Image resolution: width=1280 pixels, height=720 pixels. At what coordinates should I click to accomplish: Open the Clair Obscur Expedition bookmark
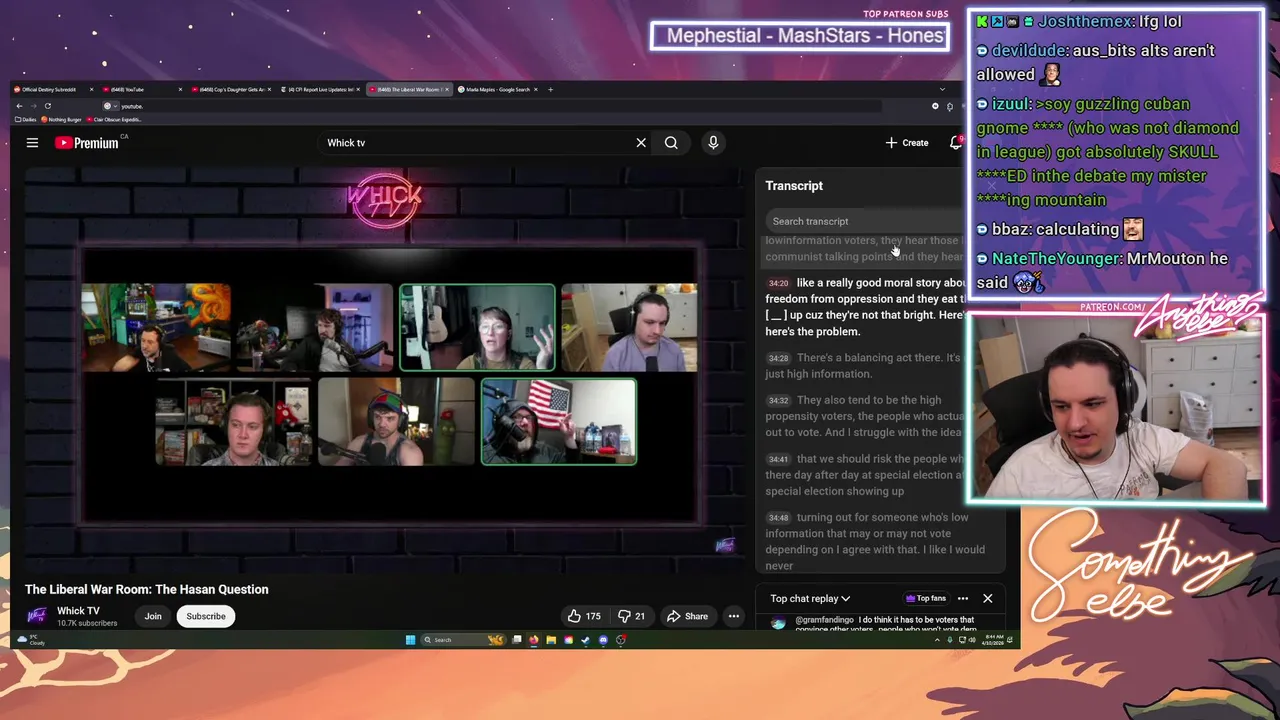pos(114,120)
